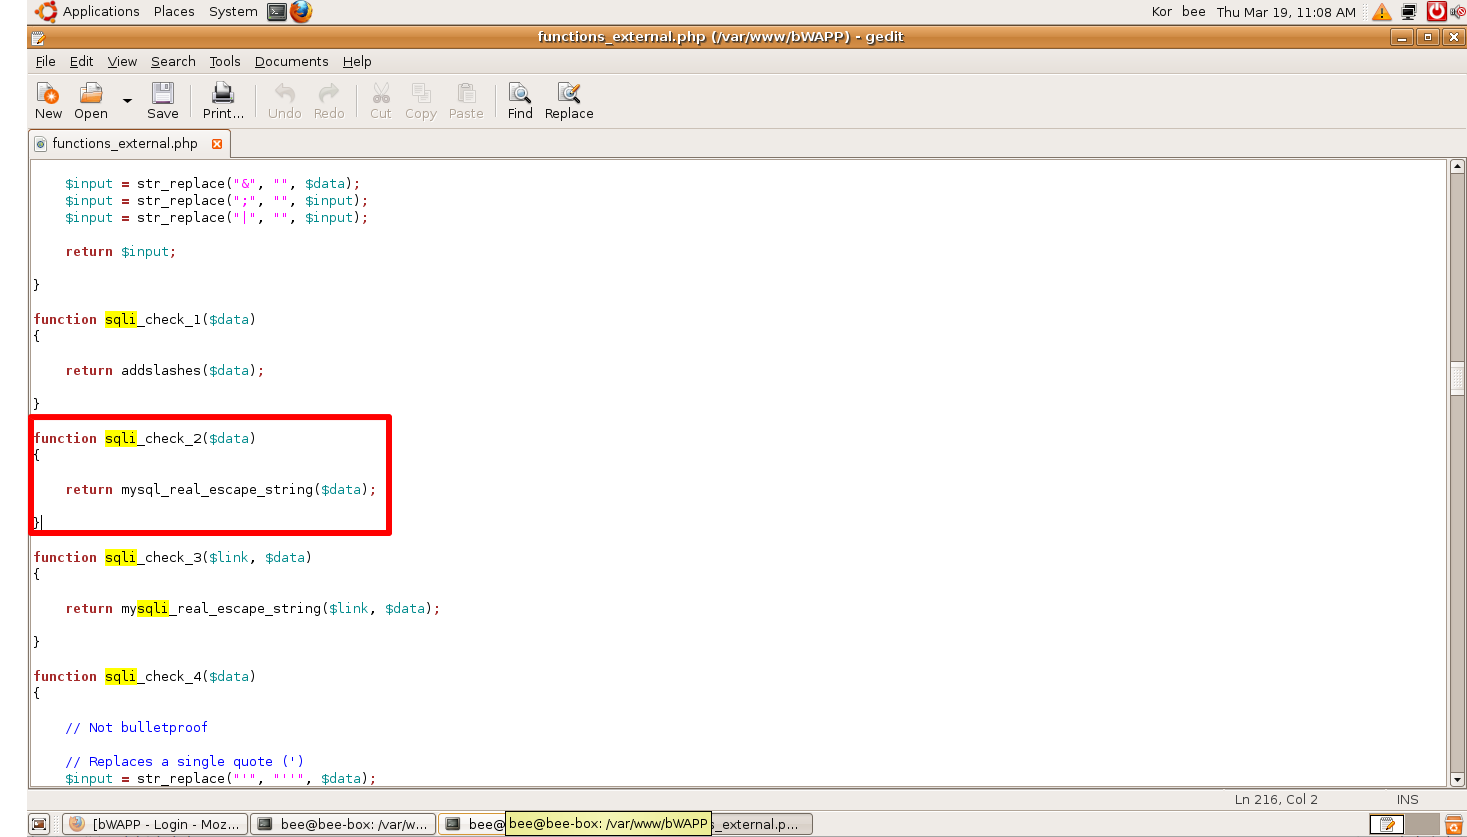Click the gedit window menu icon in title bar

(x=38, y=38)
